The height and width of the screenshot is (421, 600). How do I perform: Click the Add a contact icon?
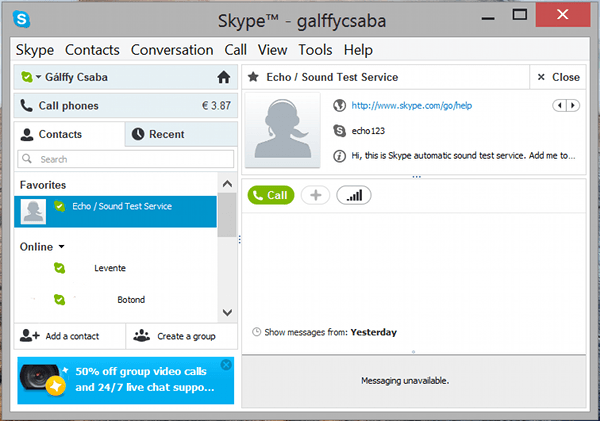tap(29, 336)
